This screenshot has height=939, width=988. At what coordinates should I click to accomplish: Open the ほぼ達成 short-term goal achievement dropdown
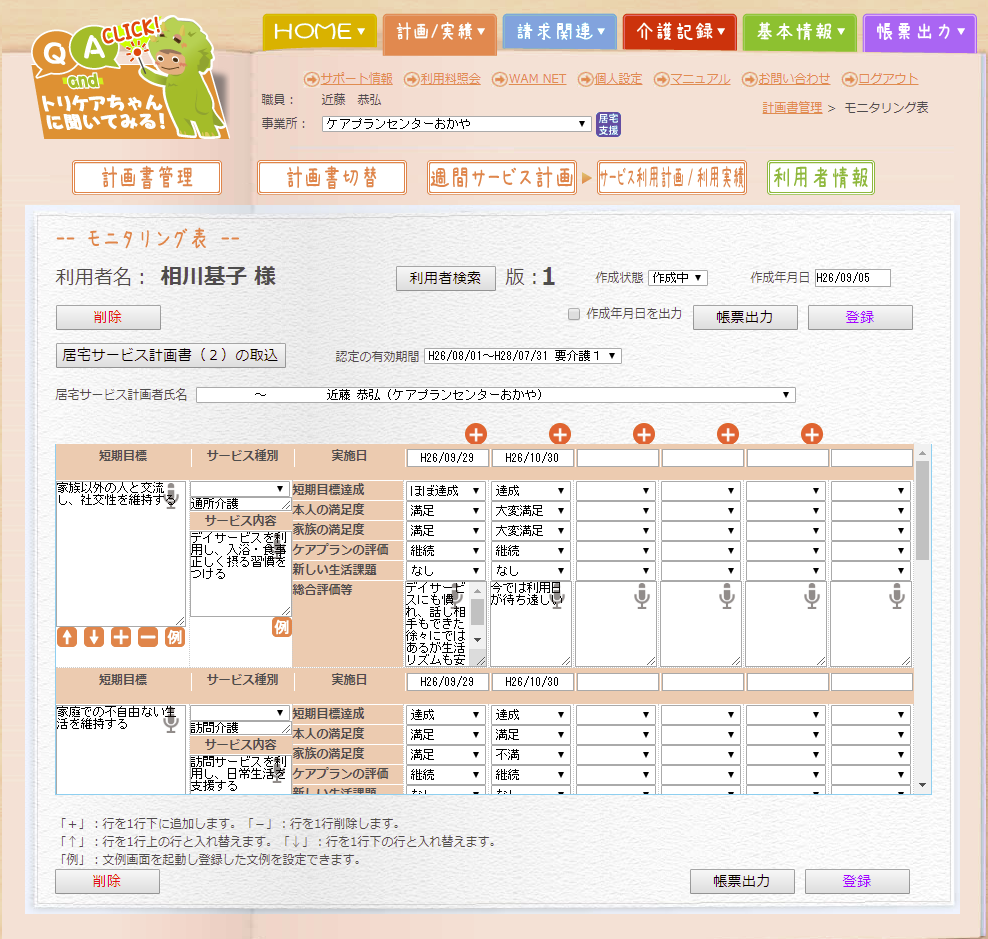click(x=446, y=491)
